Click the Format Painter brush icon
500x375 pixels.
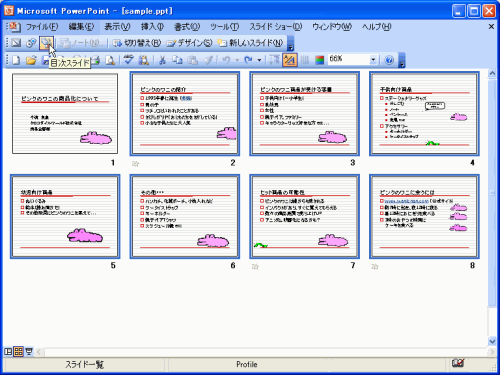point(208,60)
